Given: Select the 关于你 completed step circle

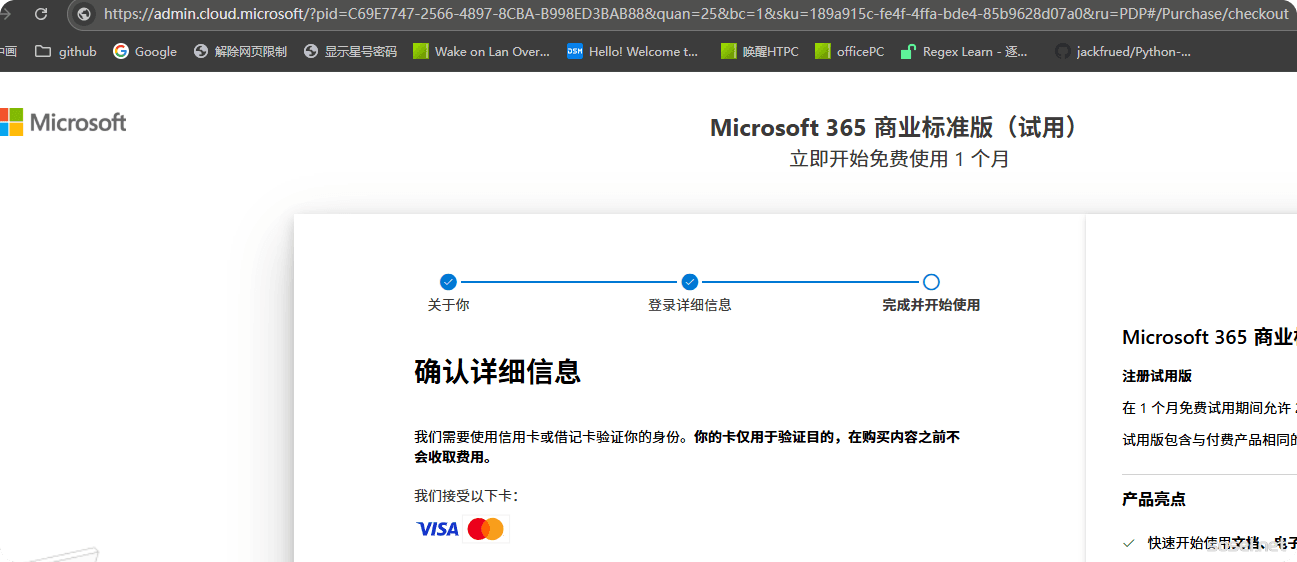Looking at the screenshot, I should coord(448,282).
